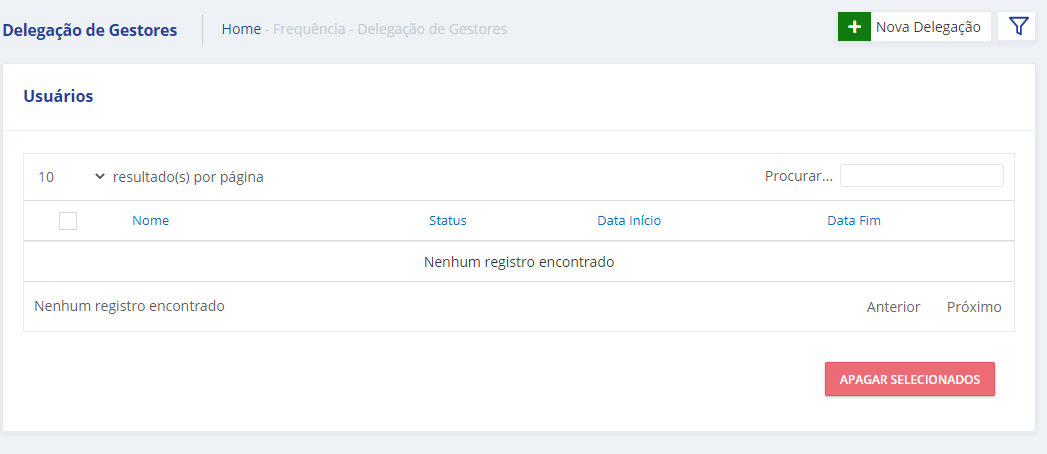This screenshot has width=1047, height=454.
Task: Click the Procurar... label text
Action: pos(798,176)
